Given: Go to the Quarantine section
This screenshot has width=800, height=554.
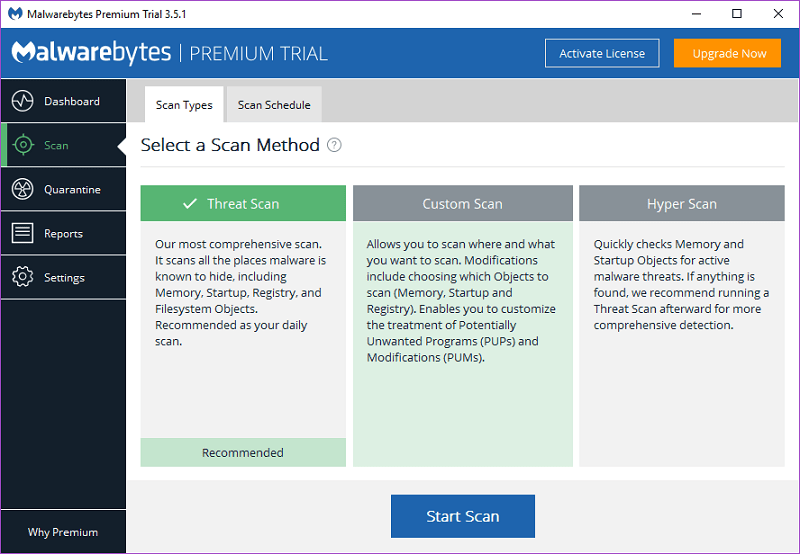Looking at the screenshot, I should [63, 189].
